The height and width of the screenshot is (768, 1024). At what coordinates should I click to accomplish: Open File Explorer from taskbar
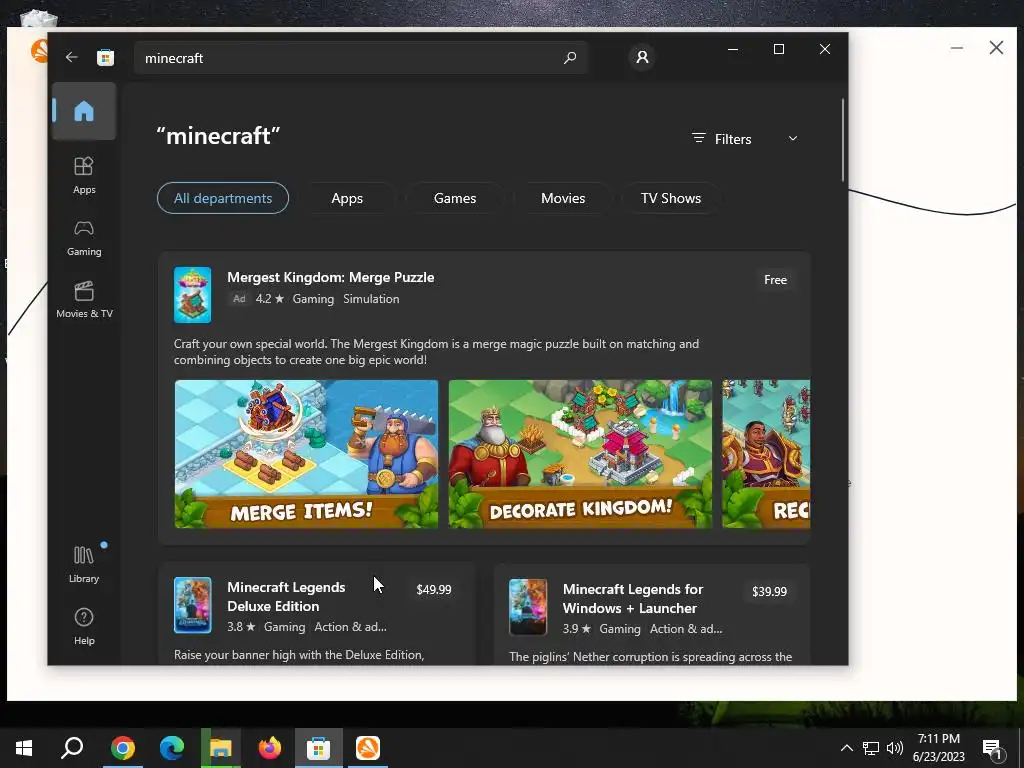[221, 748]
